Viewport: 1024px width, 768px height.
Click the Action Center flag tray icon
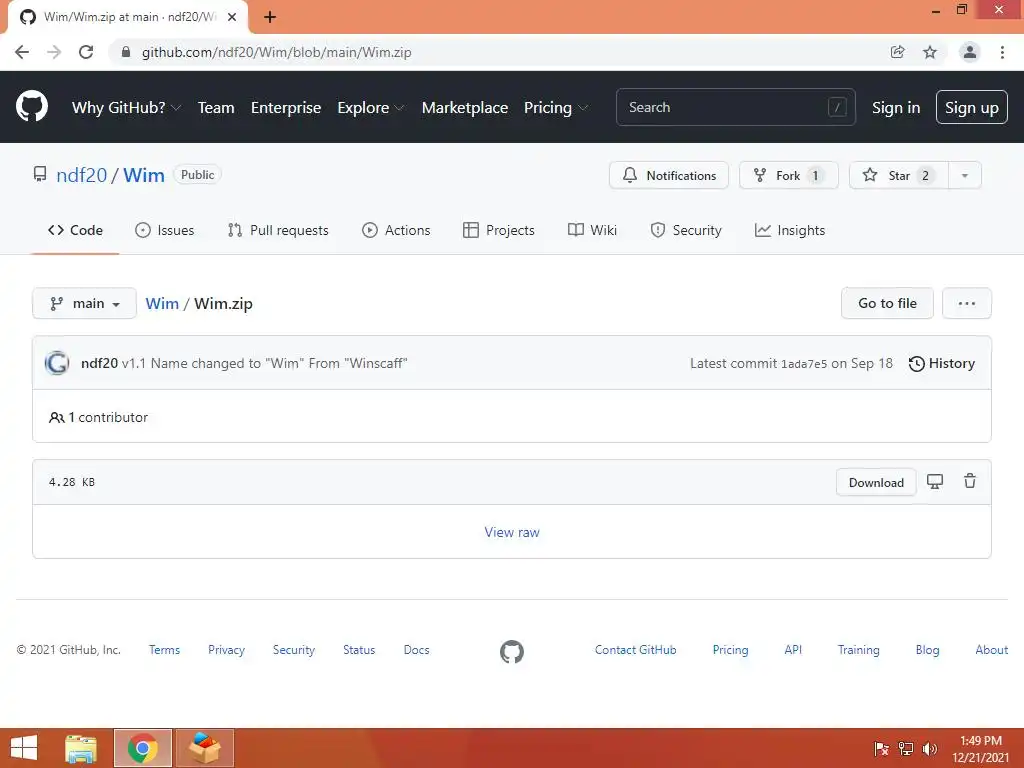[x=882, y=749]
